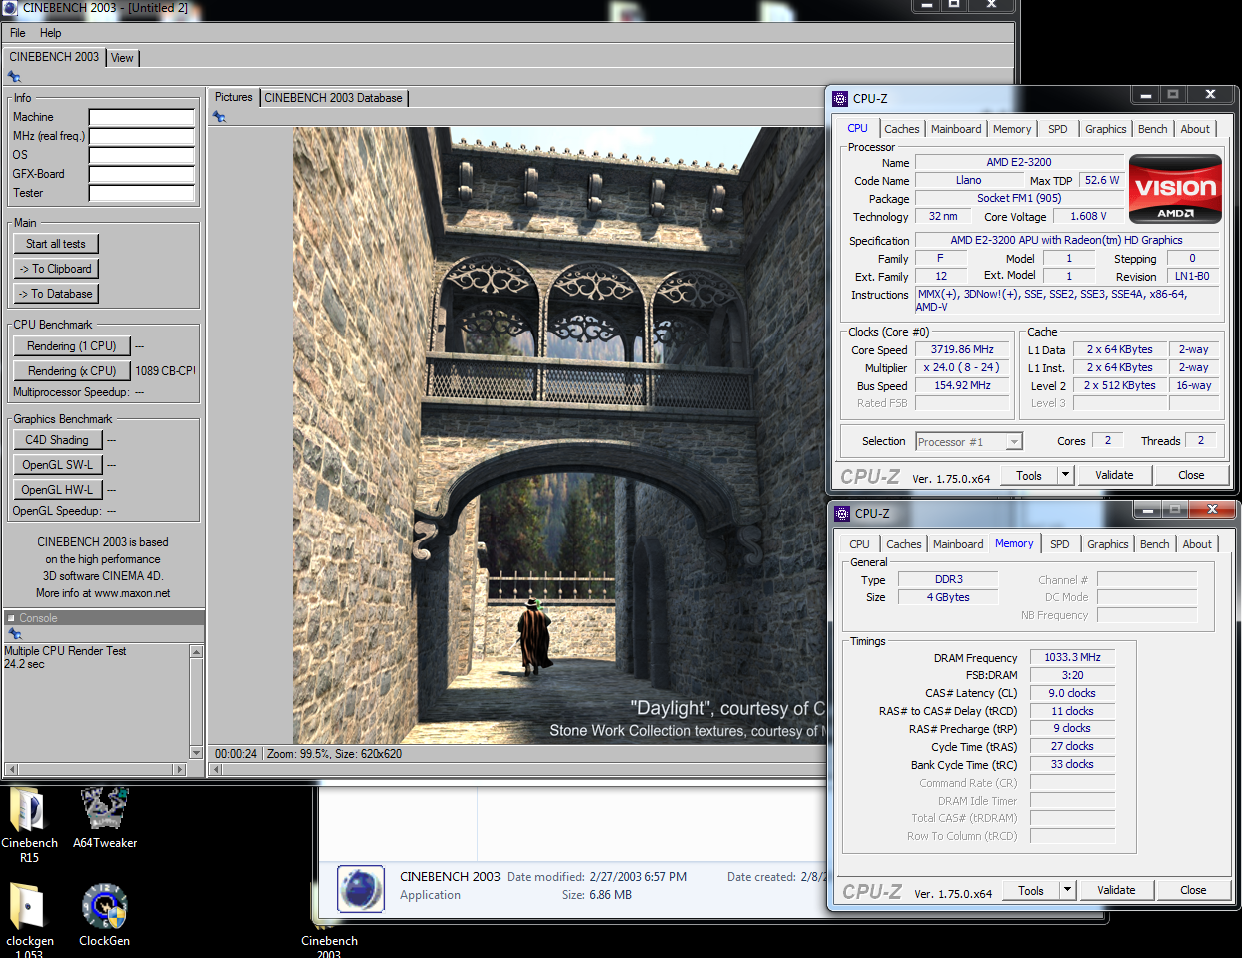This screenshot has width=1242, height=958.
Task: Open Cinebench R15 desktop folder
Action: click(x=29, y=825)
